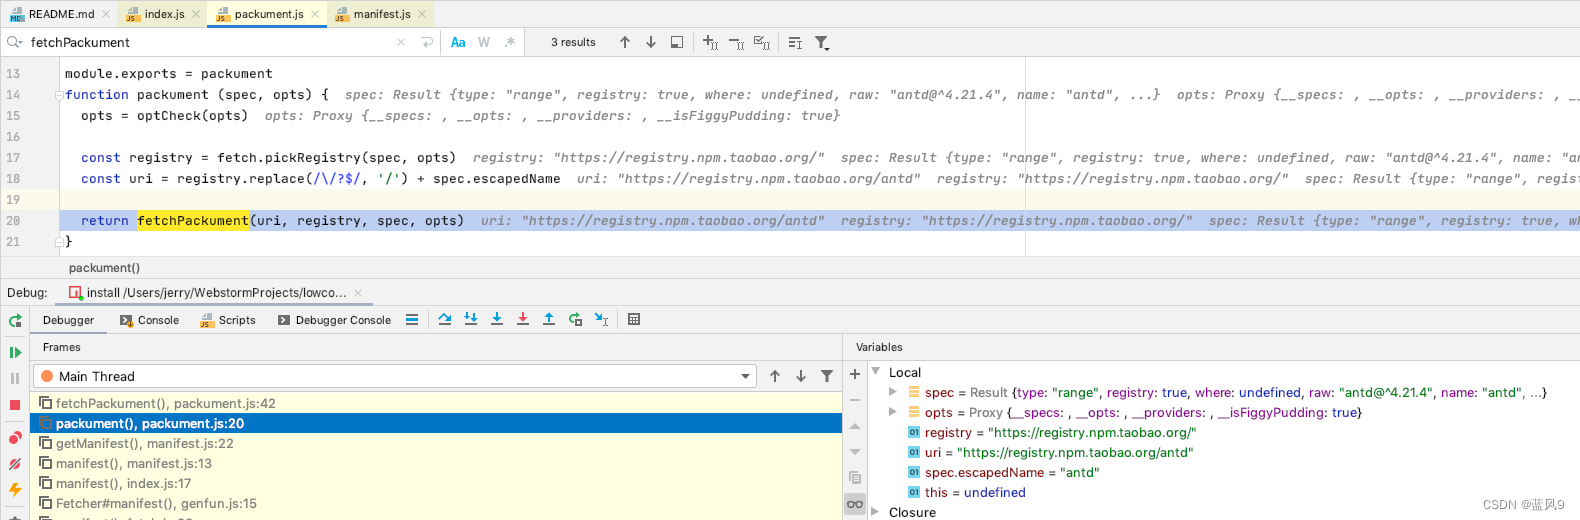Screen dimensions: 1580x520
Task: Expand the spec variable node
Action: tap(893, 392)
